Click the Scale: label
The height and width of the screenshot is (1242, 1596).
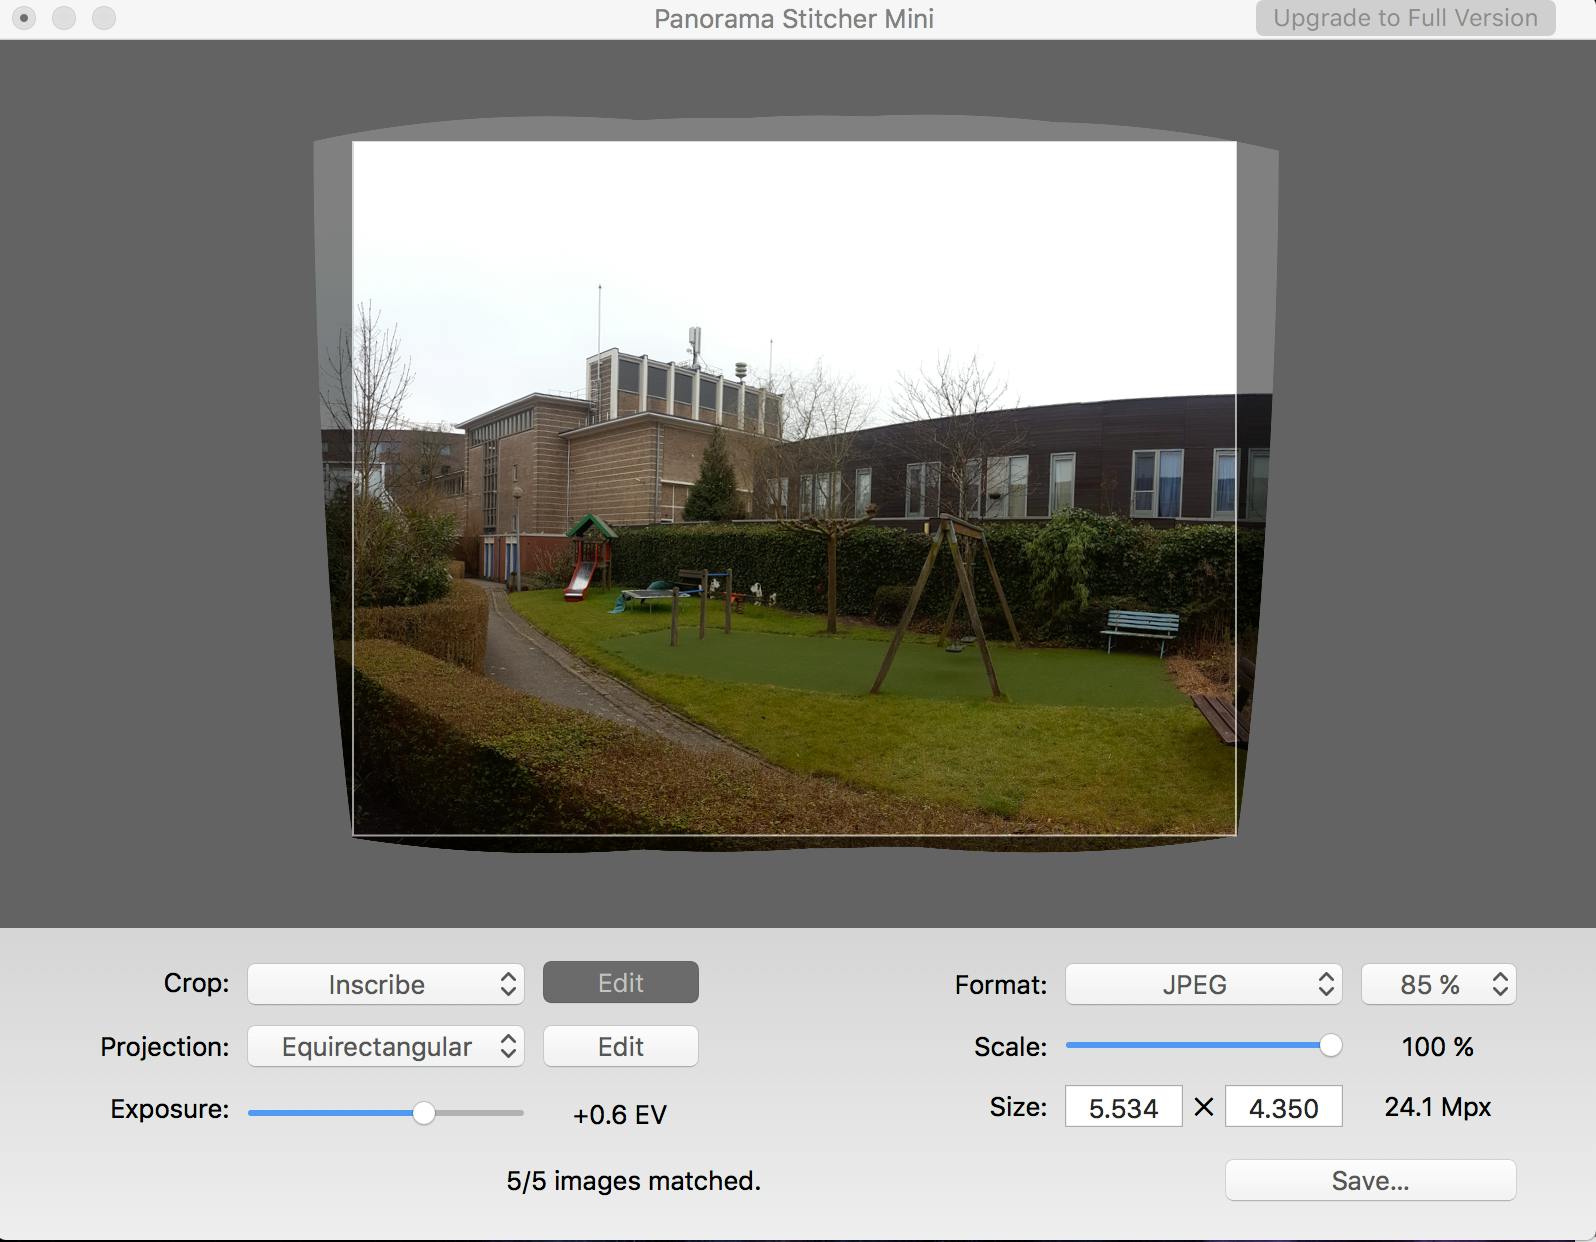click(x=1010, y=1047)
